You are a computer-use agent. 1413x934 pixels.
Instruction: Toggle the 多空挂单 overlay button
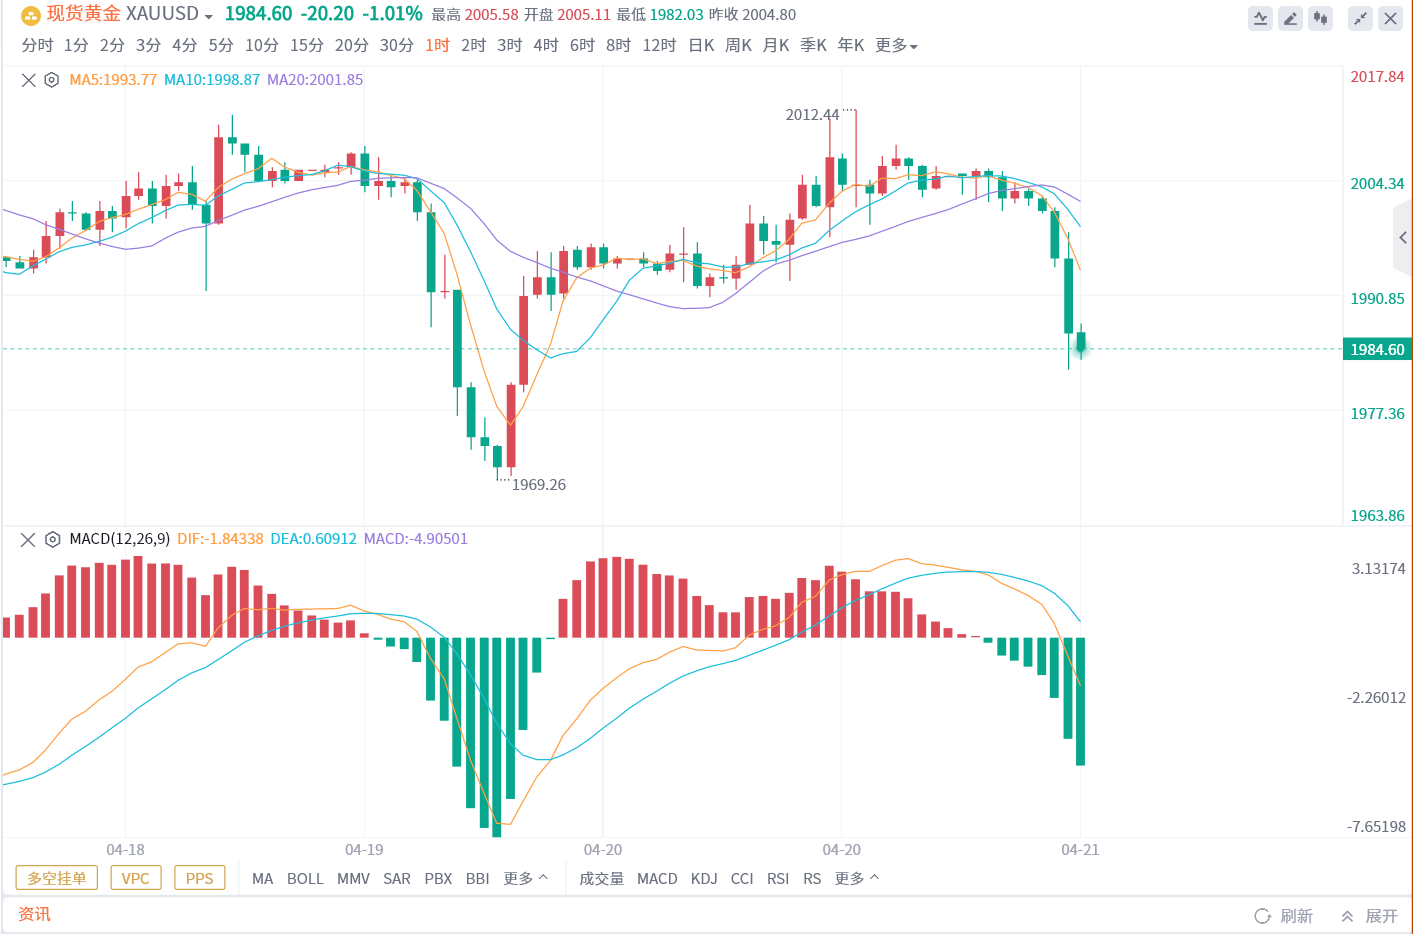(57, 878)
